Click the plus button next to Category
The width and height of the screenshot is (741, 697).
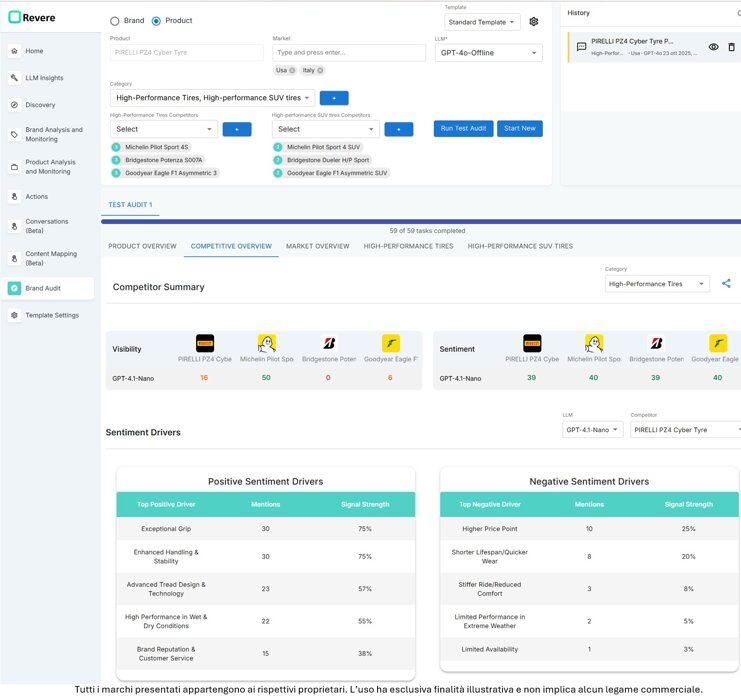[333, 98]
